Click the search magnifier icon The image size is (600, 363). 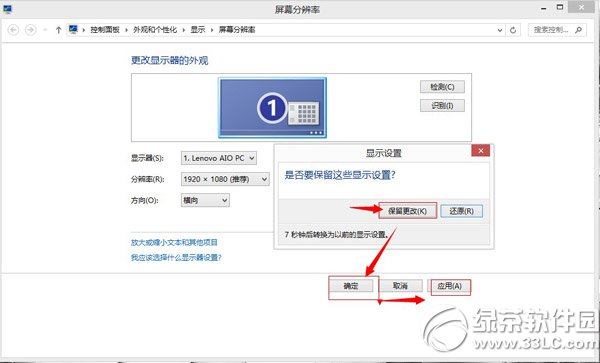[578, 30]
